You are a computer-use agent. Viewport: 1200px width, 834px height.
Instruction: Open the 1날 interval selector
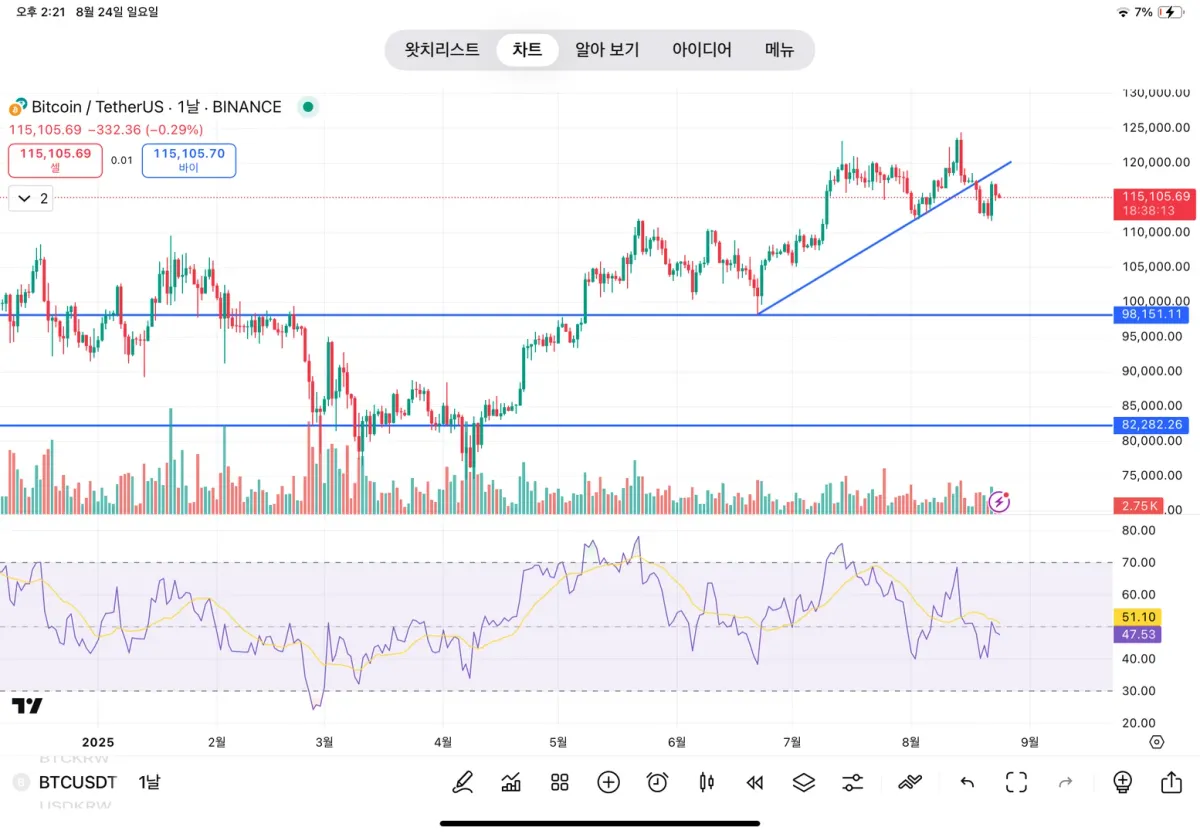148,782
